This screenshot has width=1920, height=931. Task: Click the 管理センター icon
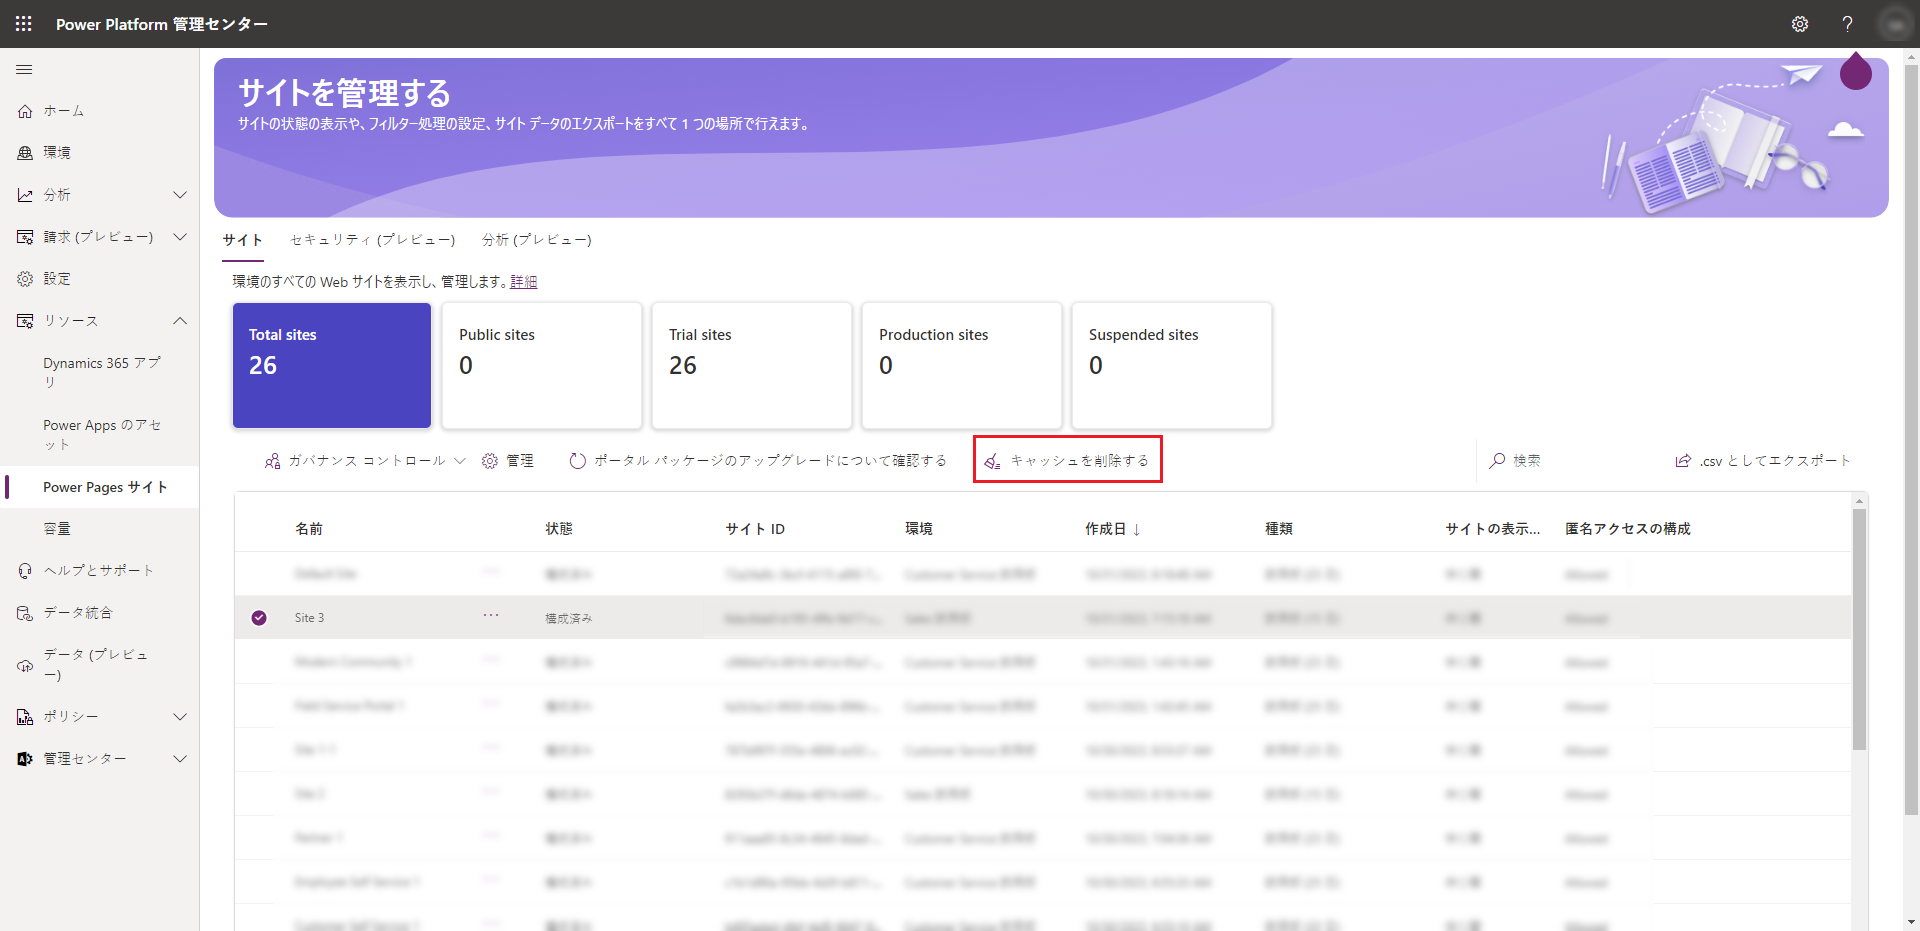click(25, 759)
